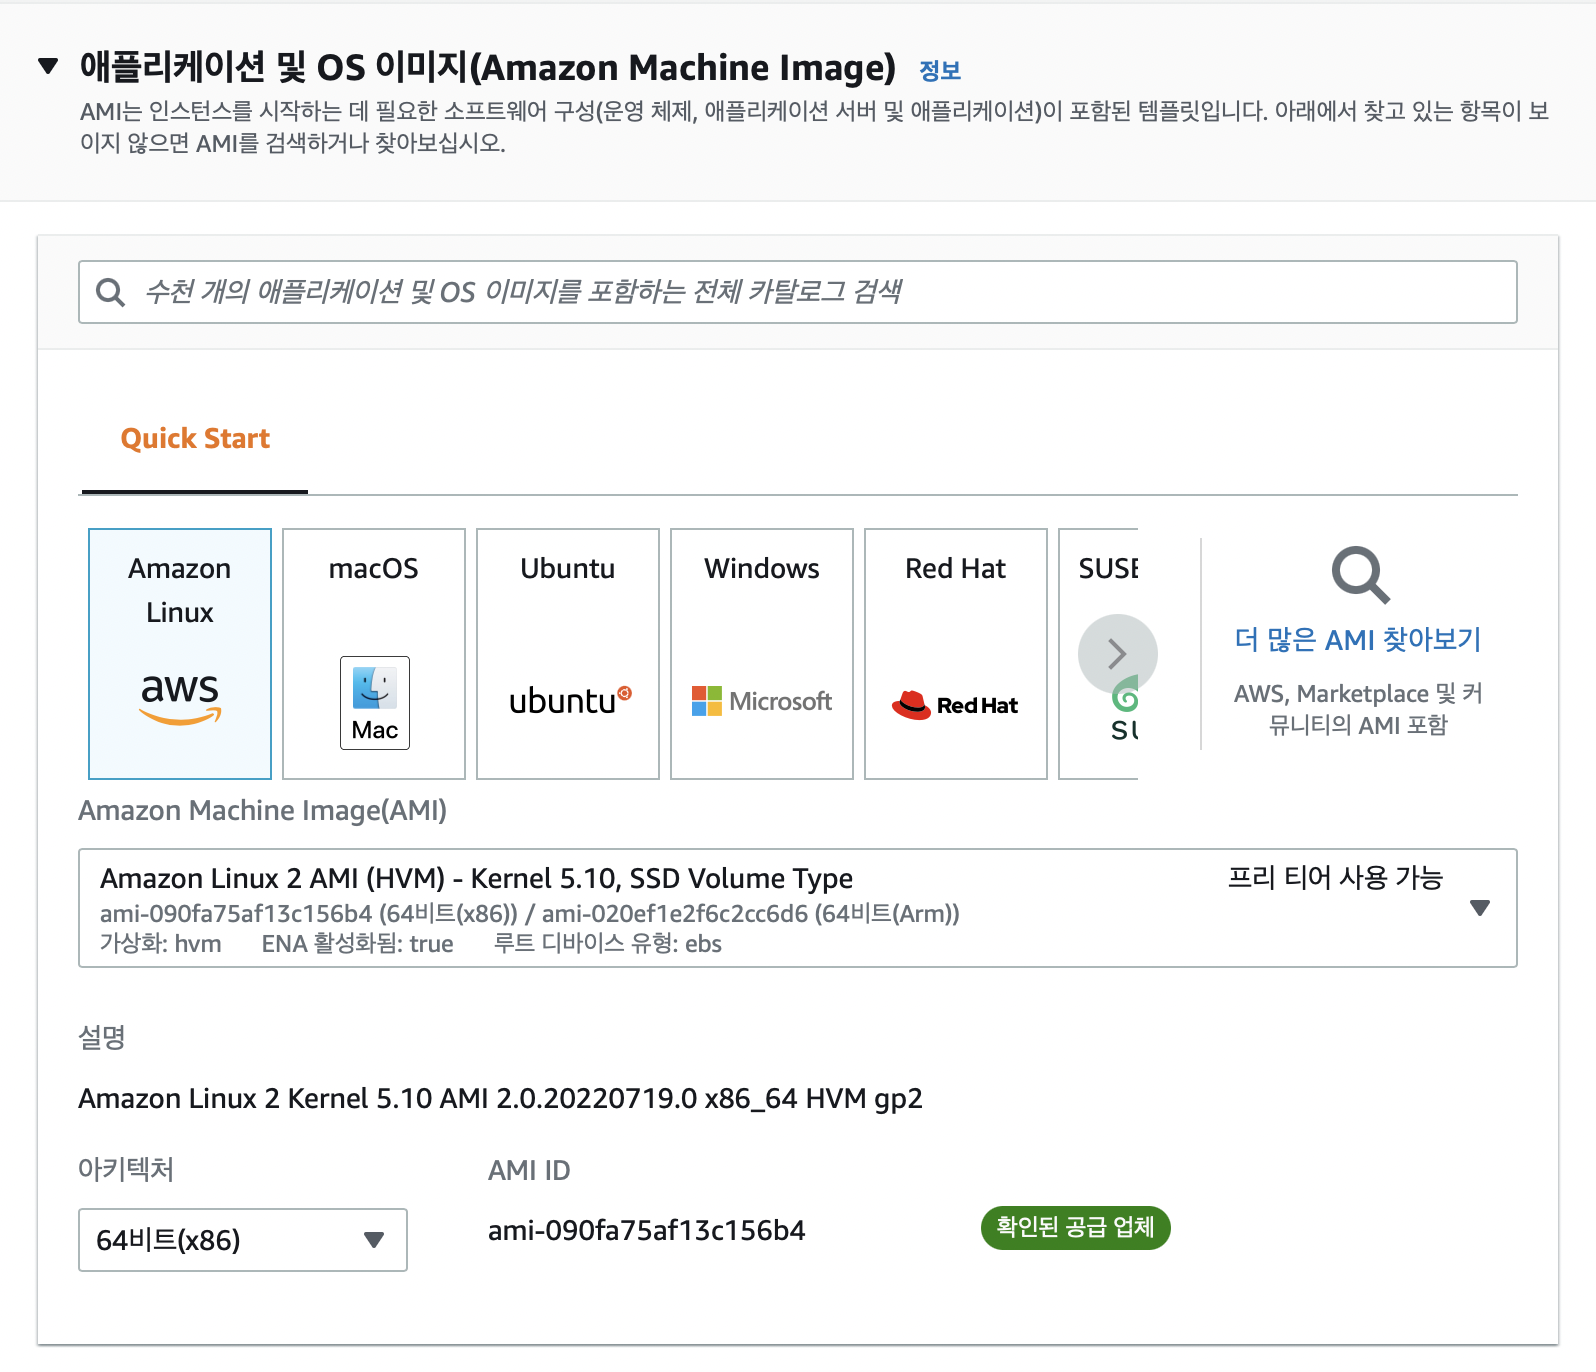Click the Mac Finder logo icon
This screenshot has width=1596, height=1372.
[x=375, y=703]
